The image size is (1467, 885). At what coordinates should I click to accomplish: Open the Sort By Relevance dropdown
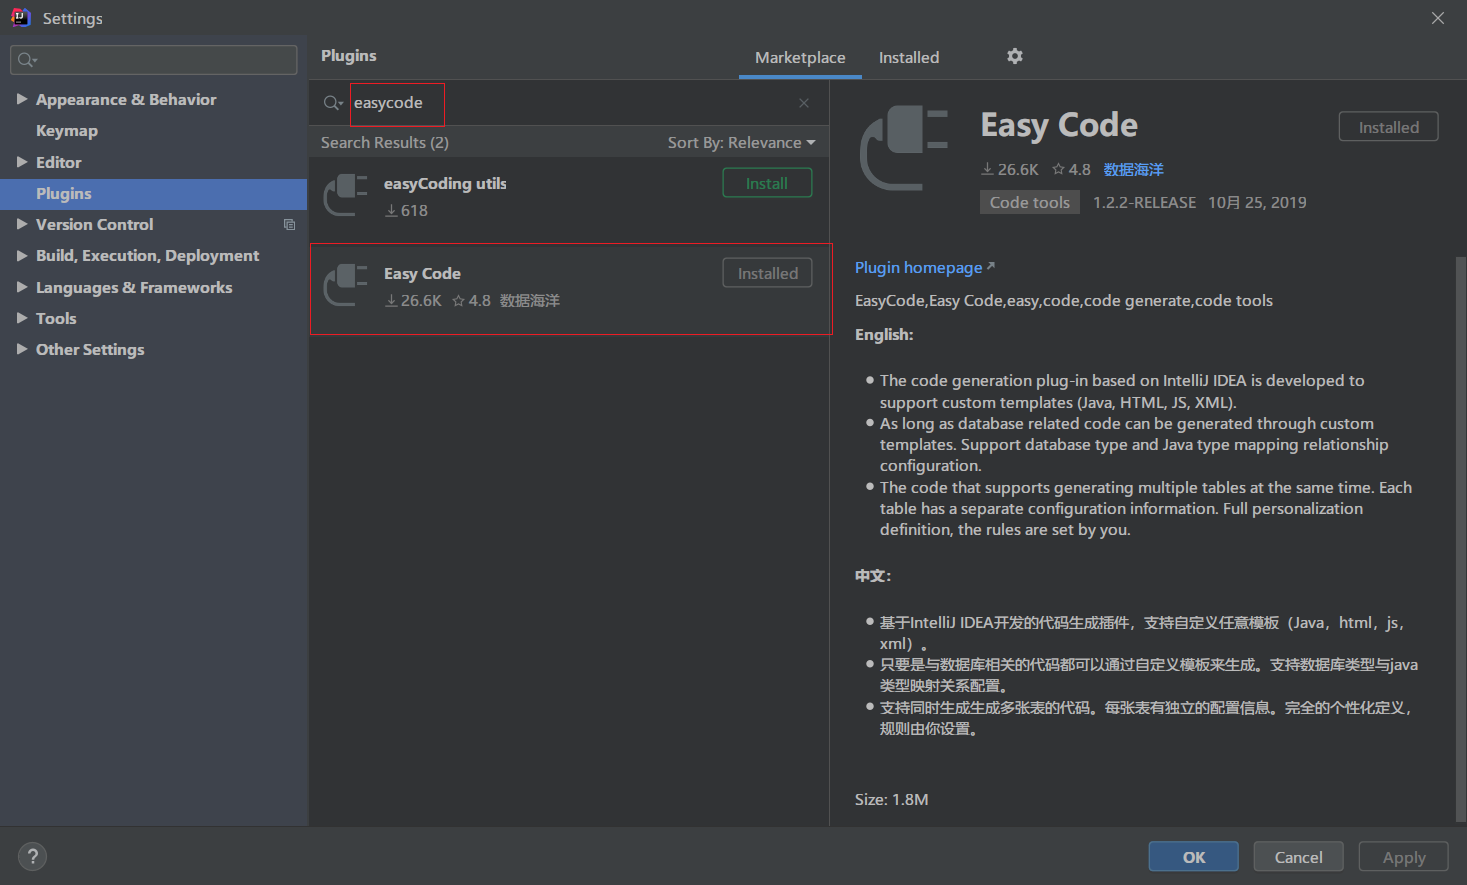(x=741, y=142)
